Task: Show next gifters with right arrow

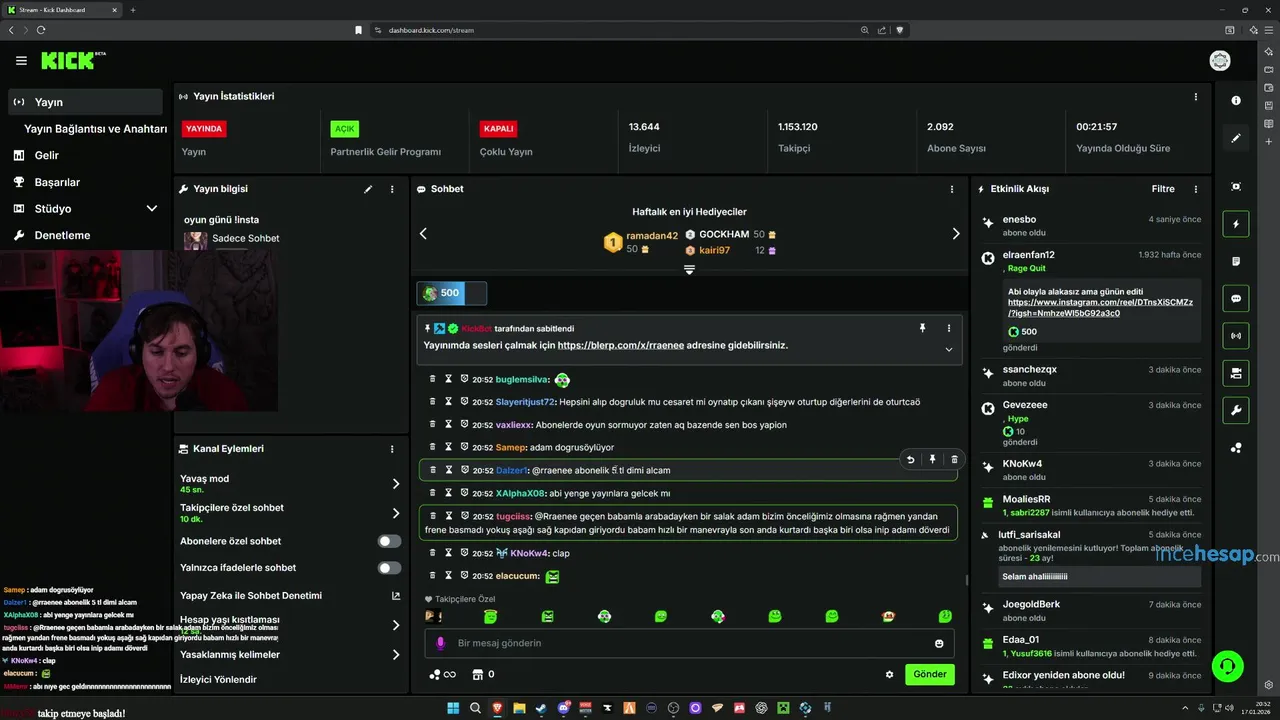Action: 955,234
